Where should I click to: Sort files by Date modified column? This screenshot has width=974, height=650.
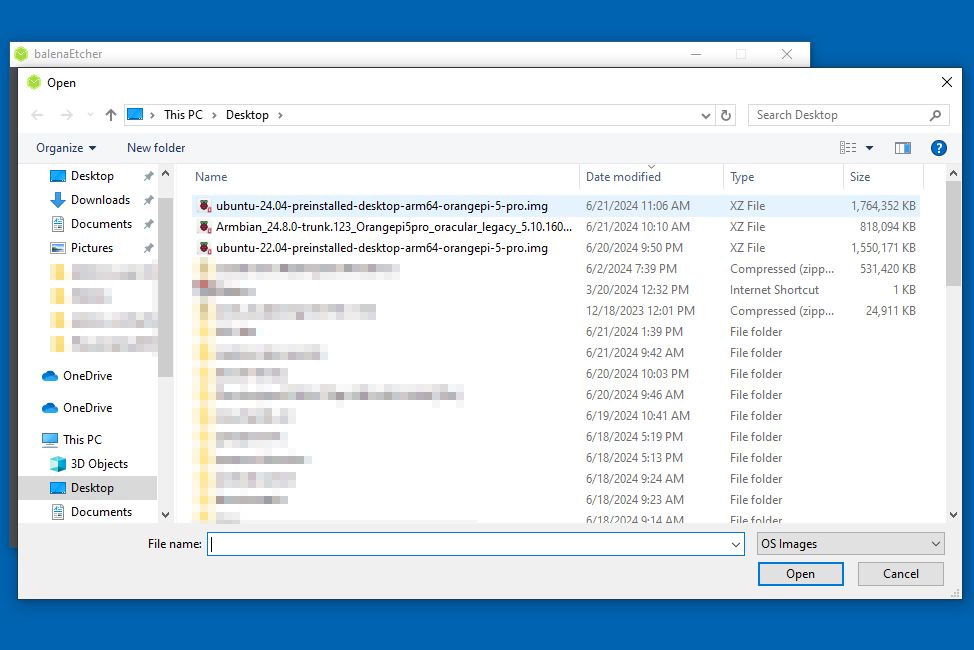(652, 176)
